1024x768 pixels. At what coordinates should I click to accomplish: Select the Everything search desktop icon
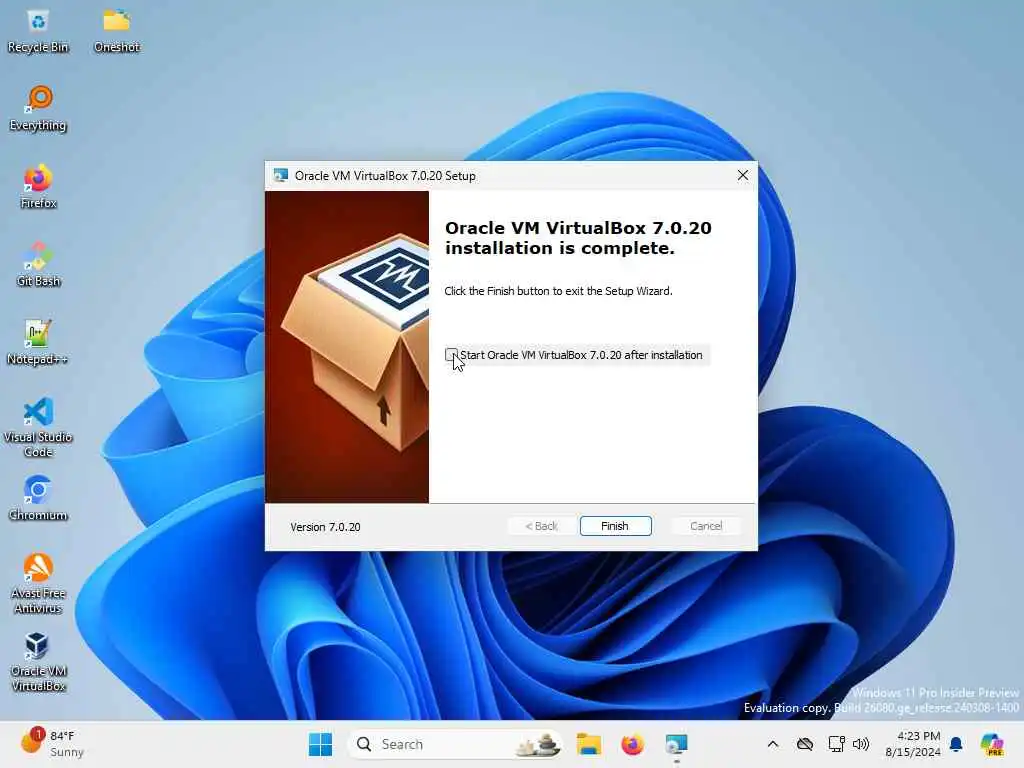(38, 108)
